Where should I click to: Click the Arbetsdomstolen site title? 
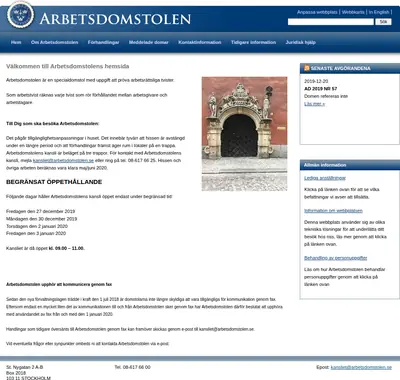[115, 19]
